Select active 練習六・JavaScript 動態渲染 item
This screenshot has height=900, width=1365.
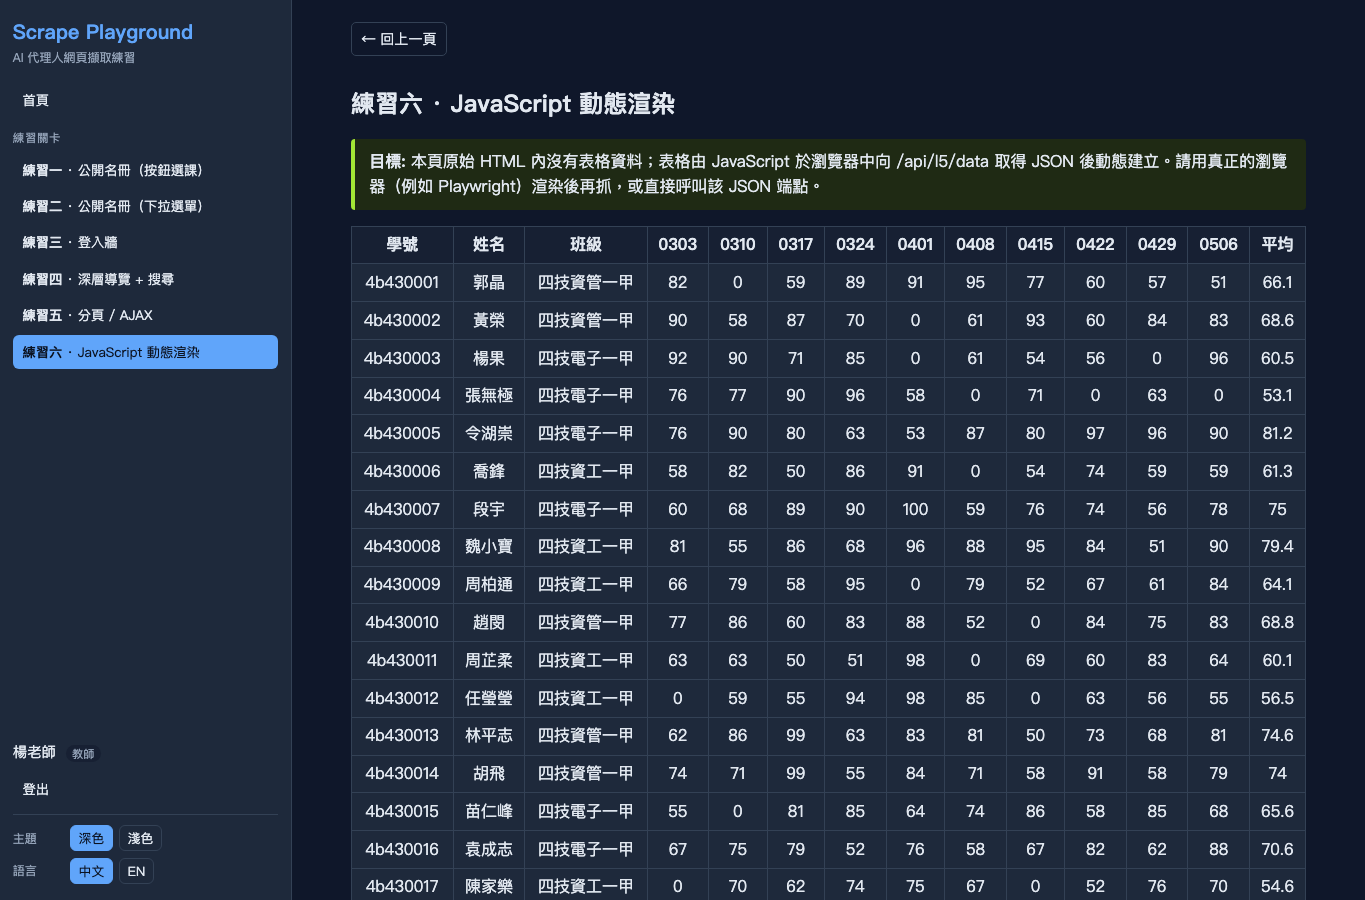tap(145, 352)
